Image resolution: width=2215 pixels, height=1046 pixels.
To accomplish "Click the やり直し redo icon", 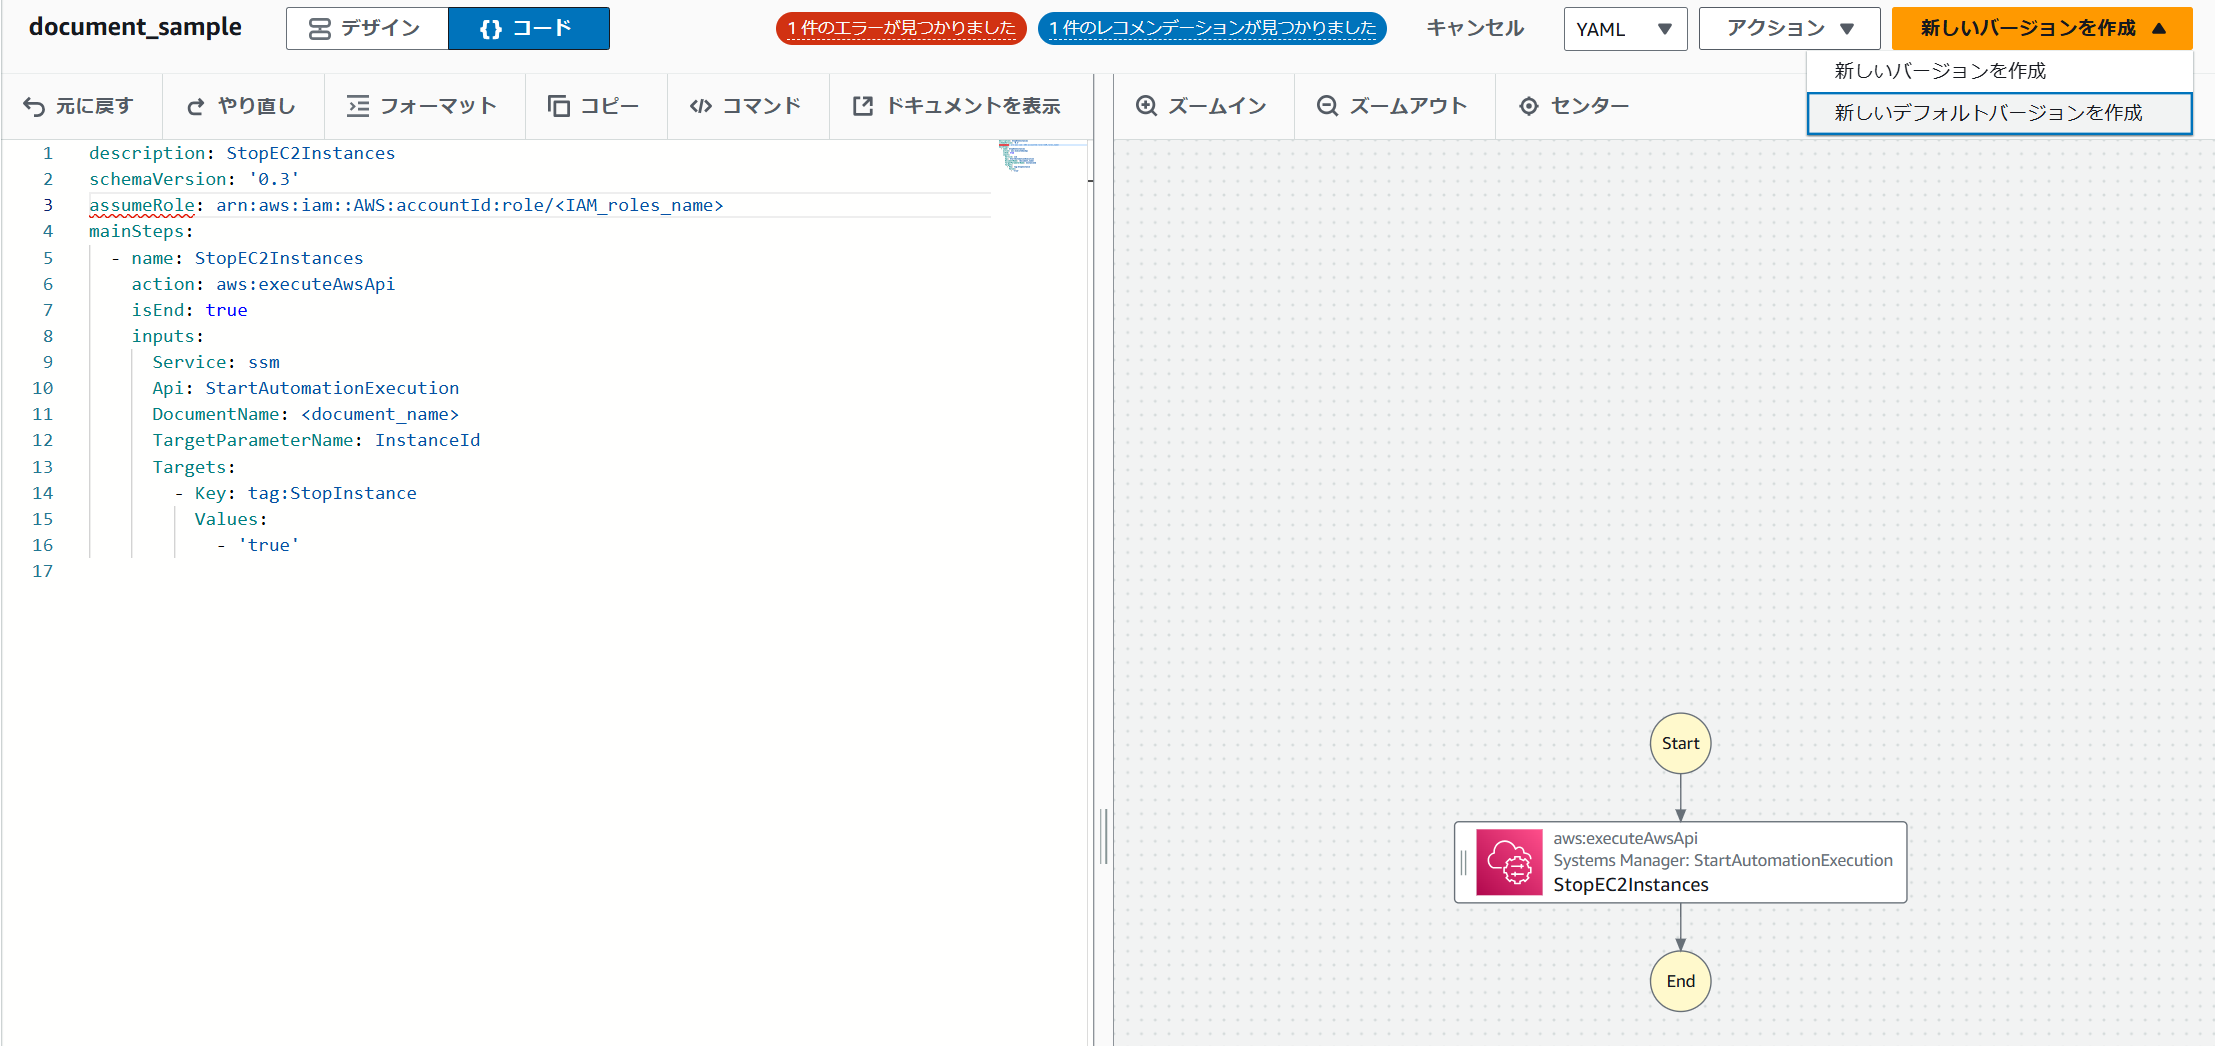I will click(x=196, y=106).
